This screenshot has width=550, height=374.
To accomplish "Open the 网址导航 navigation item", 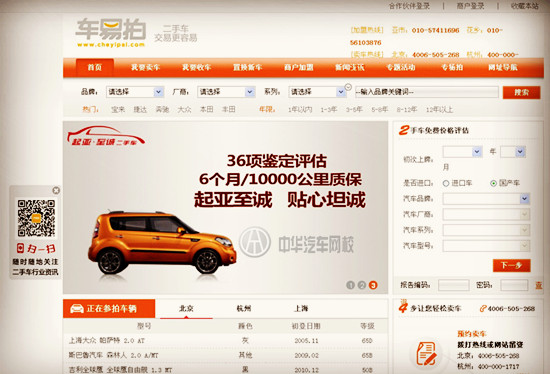I will [503, 67].
